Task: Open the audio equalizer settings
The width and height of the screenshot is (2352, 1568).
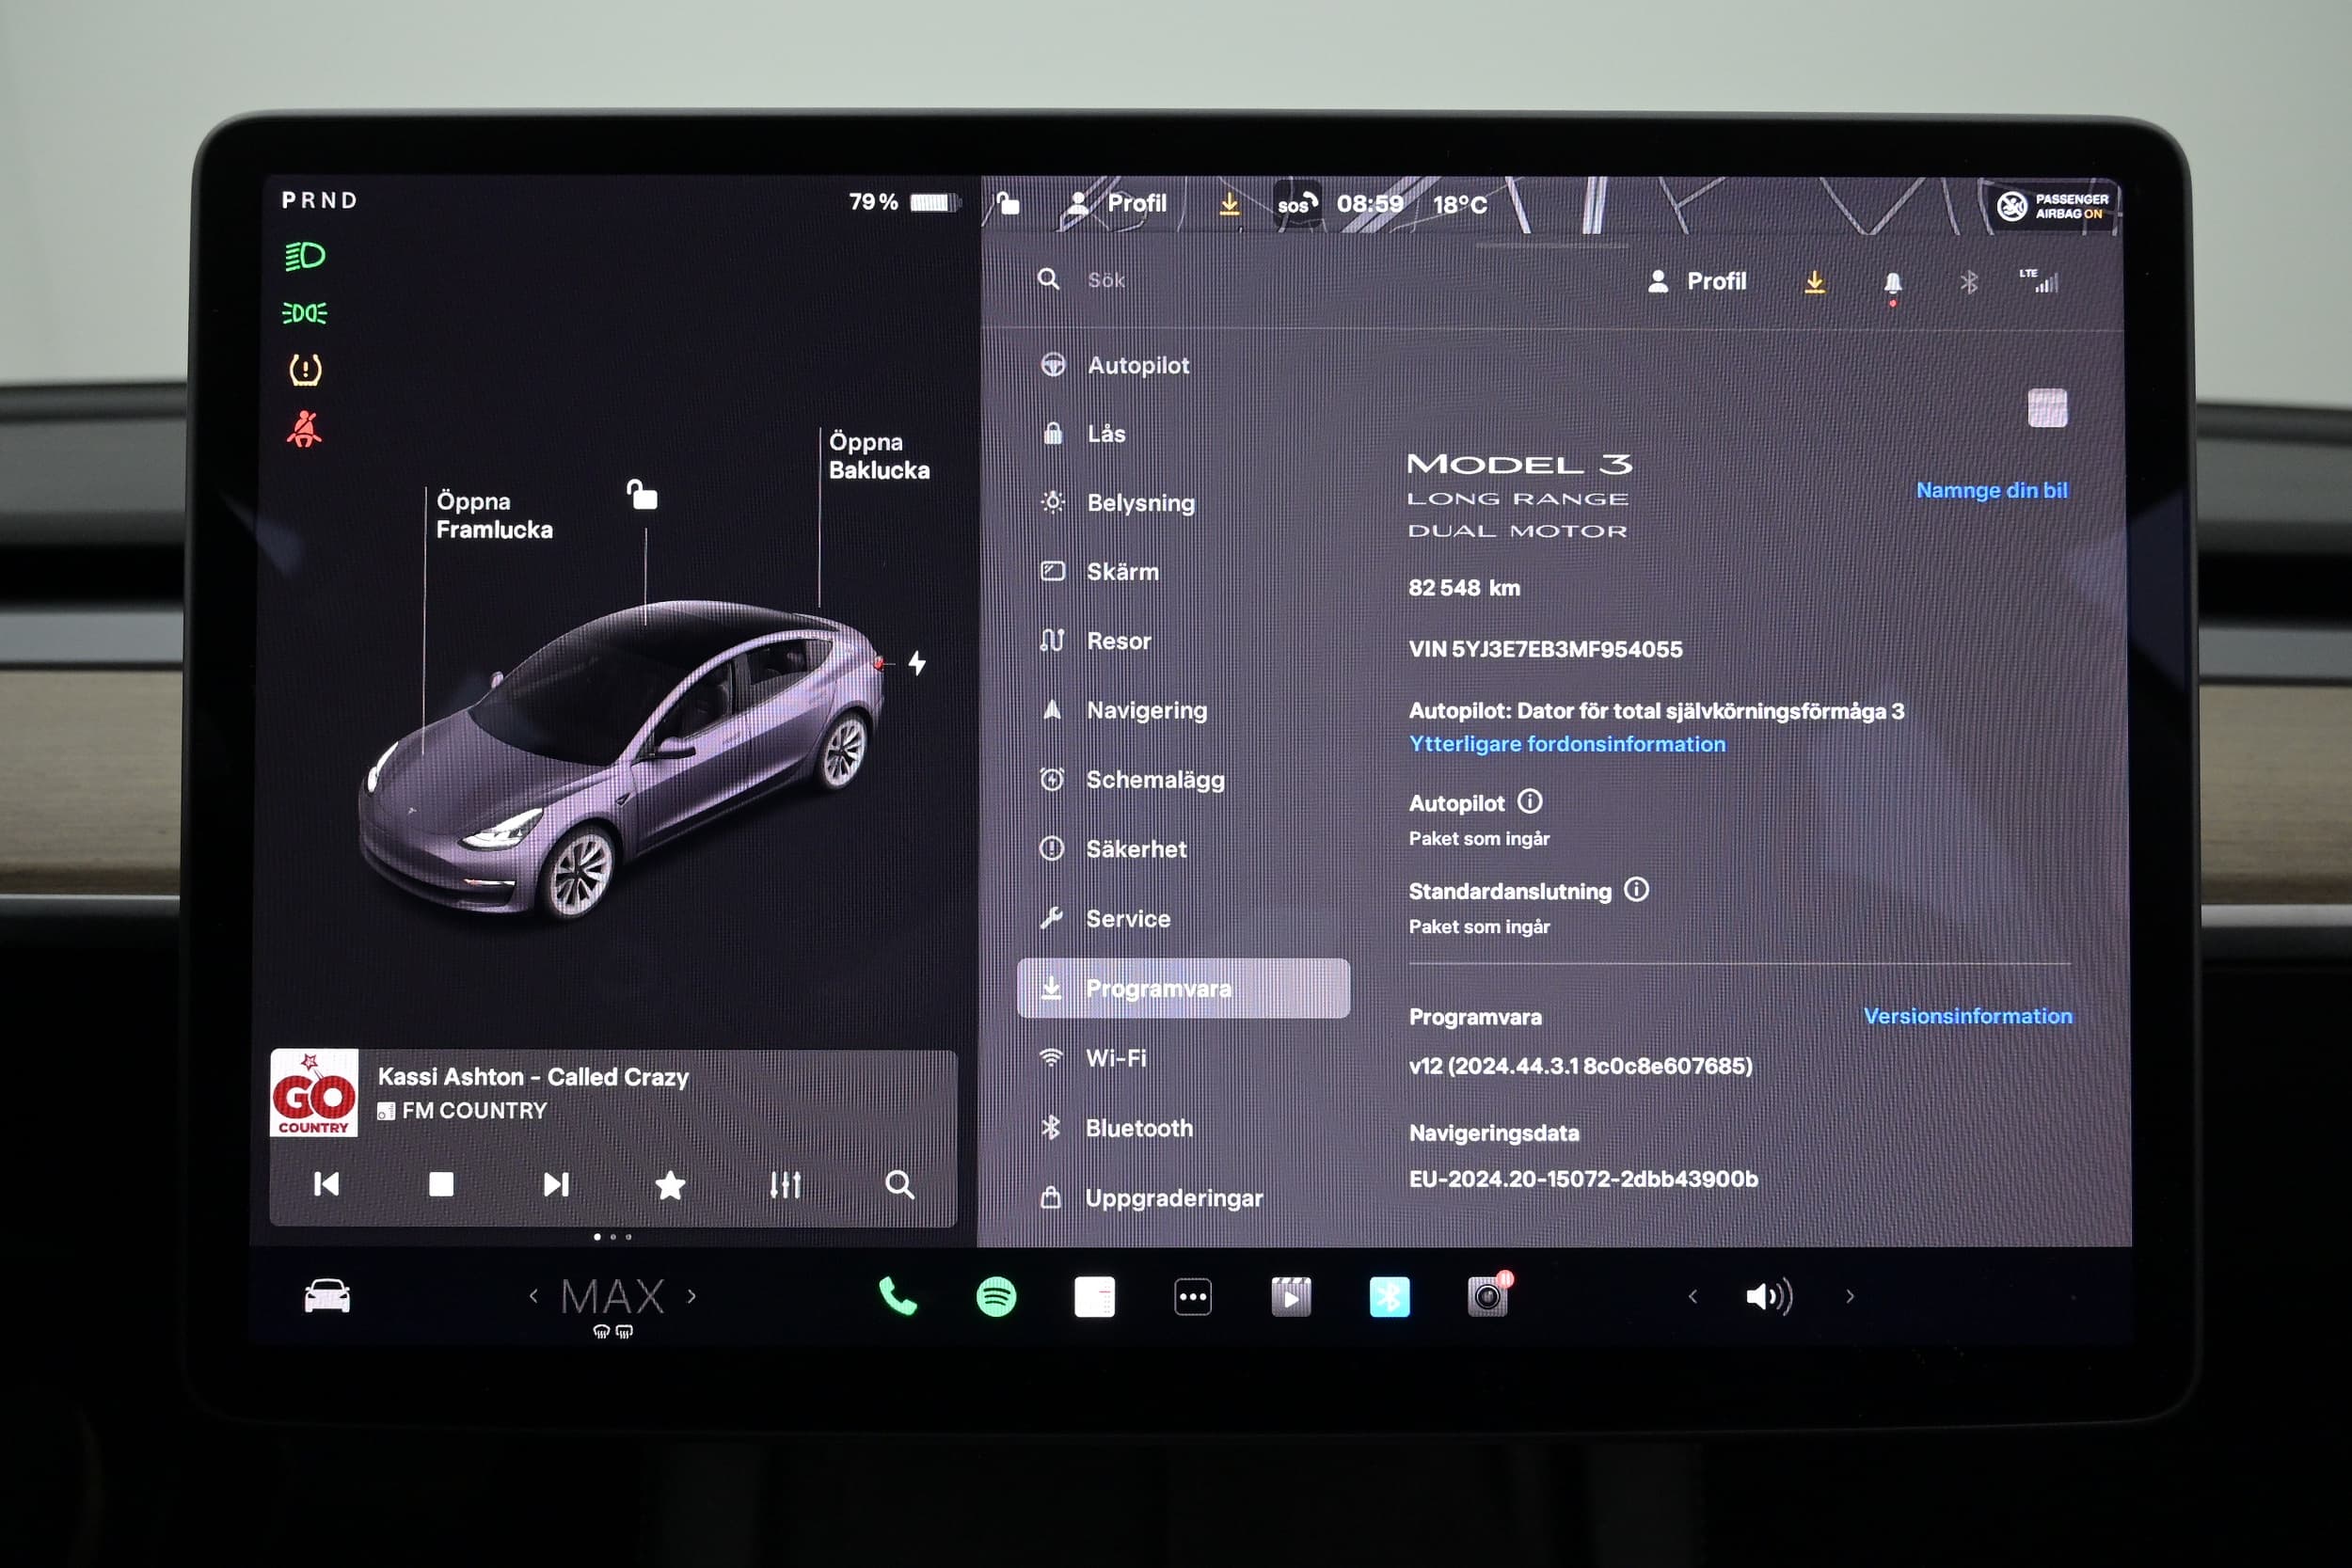Action: pos(785,1184)
